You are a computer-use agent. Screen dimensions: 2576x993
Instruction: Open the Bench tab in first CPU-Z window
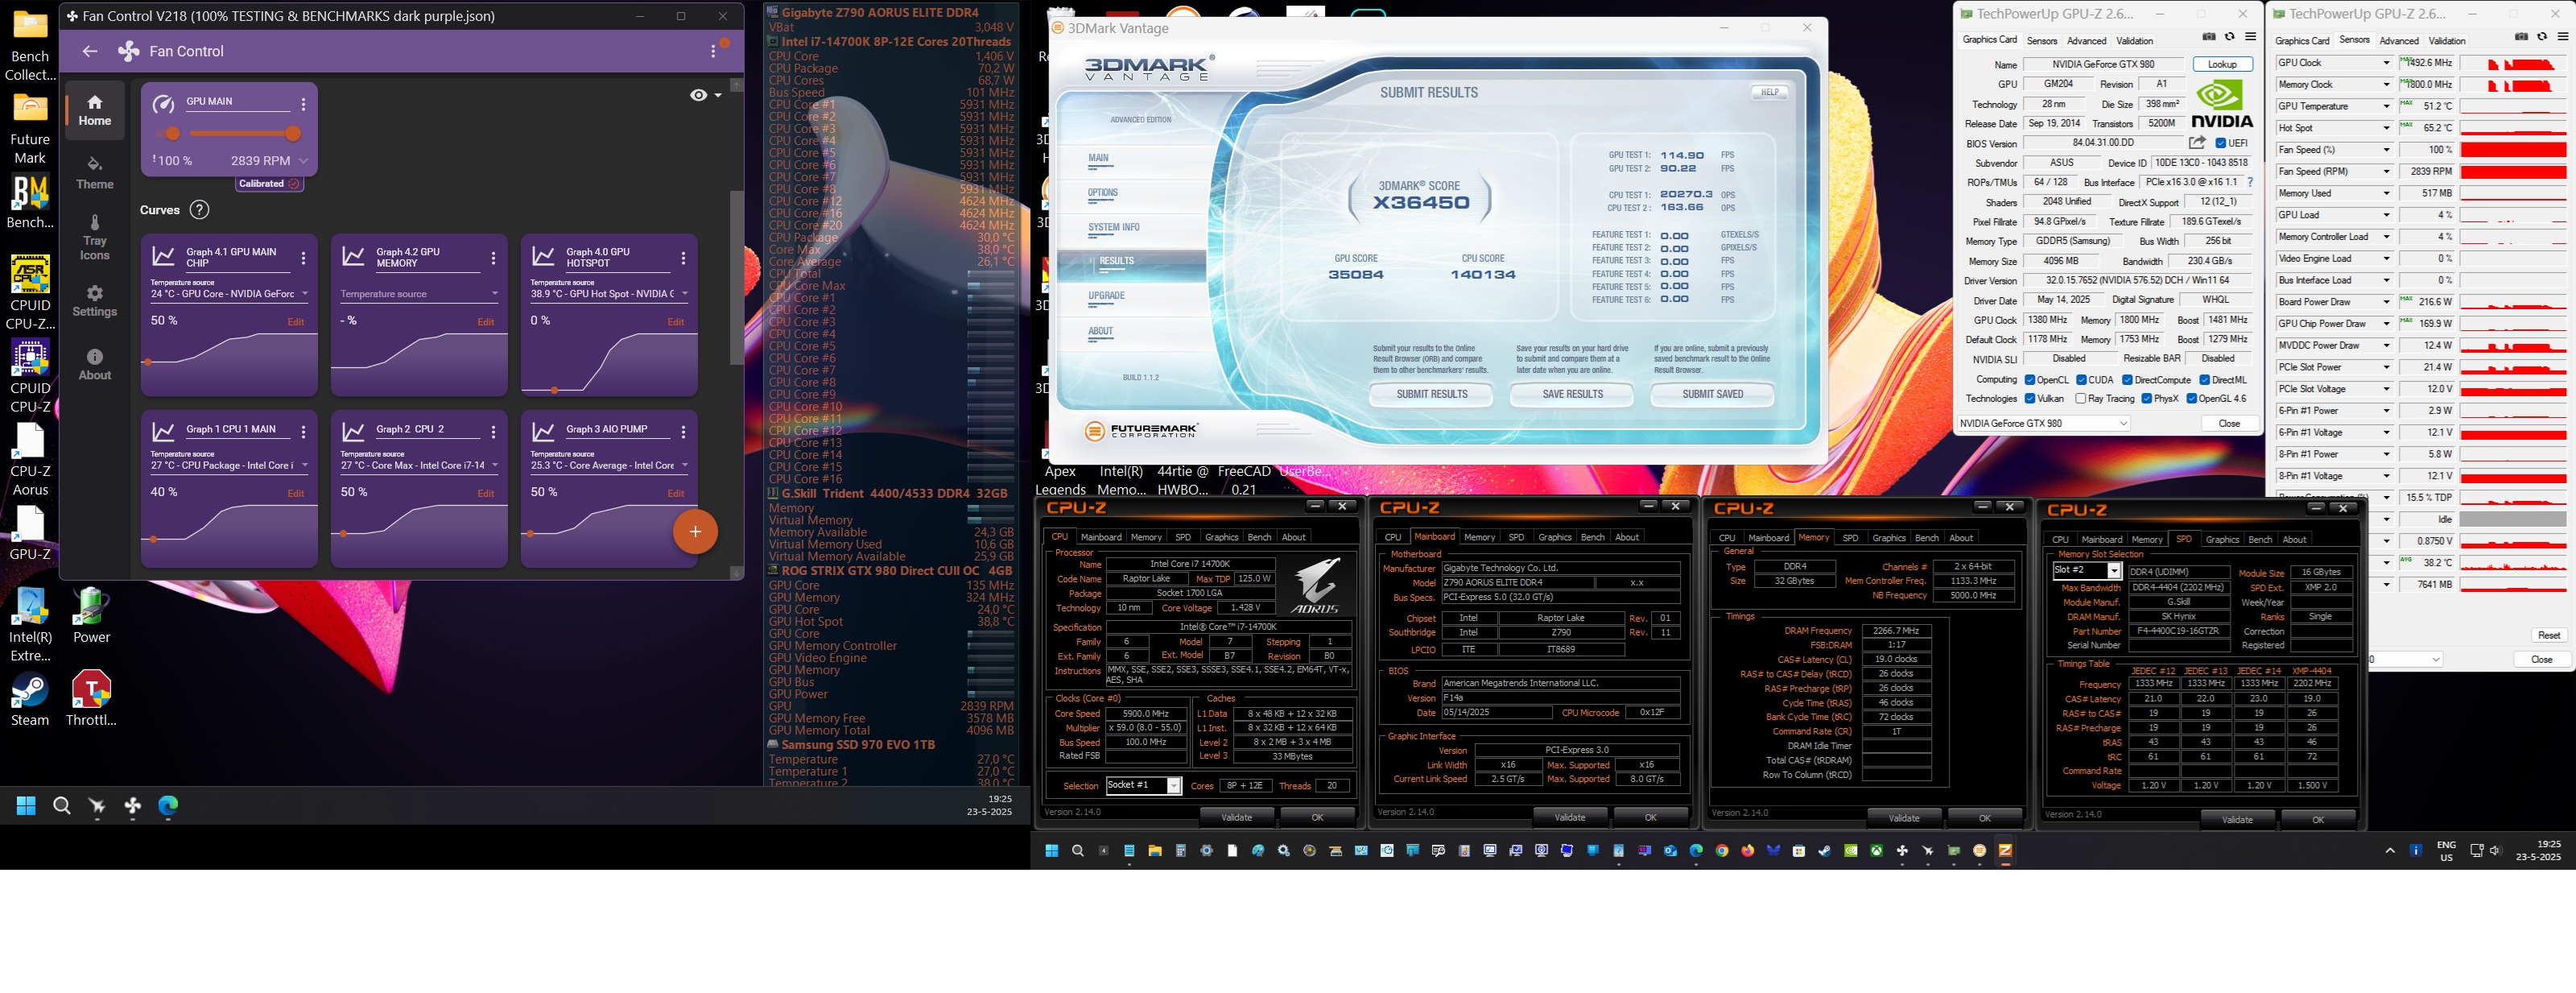point(1259,537)
